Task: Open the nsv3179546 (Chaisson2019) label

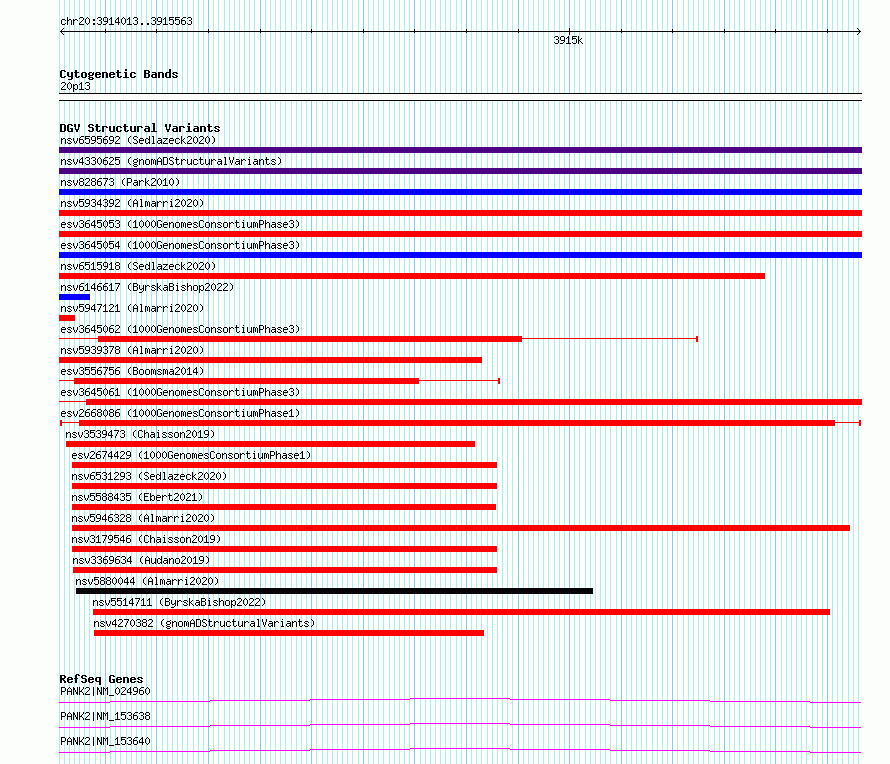Action: (146, 539)
